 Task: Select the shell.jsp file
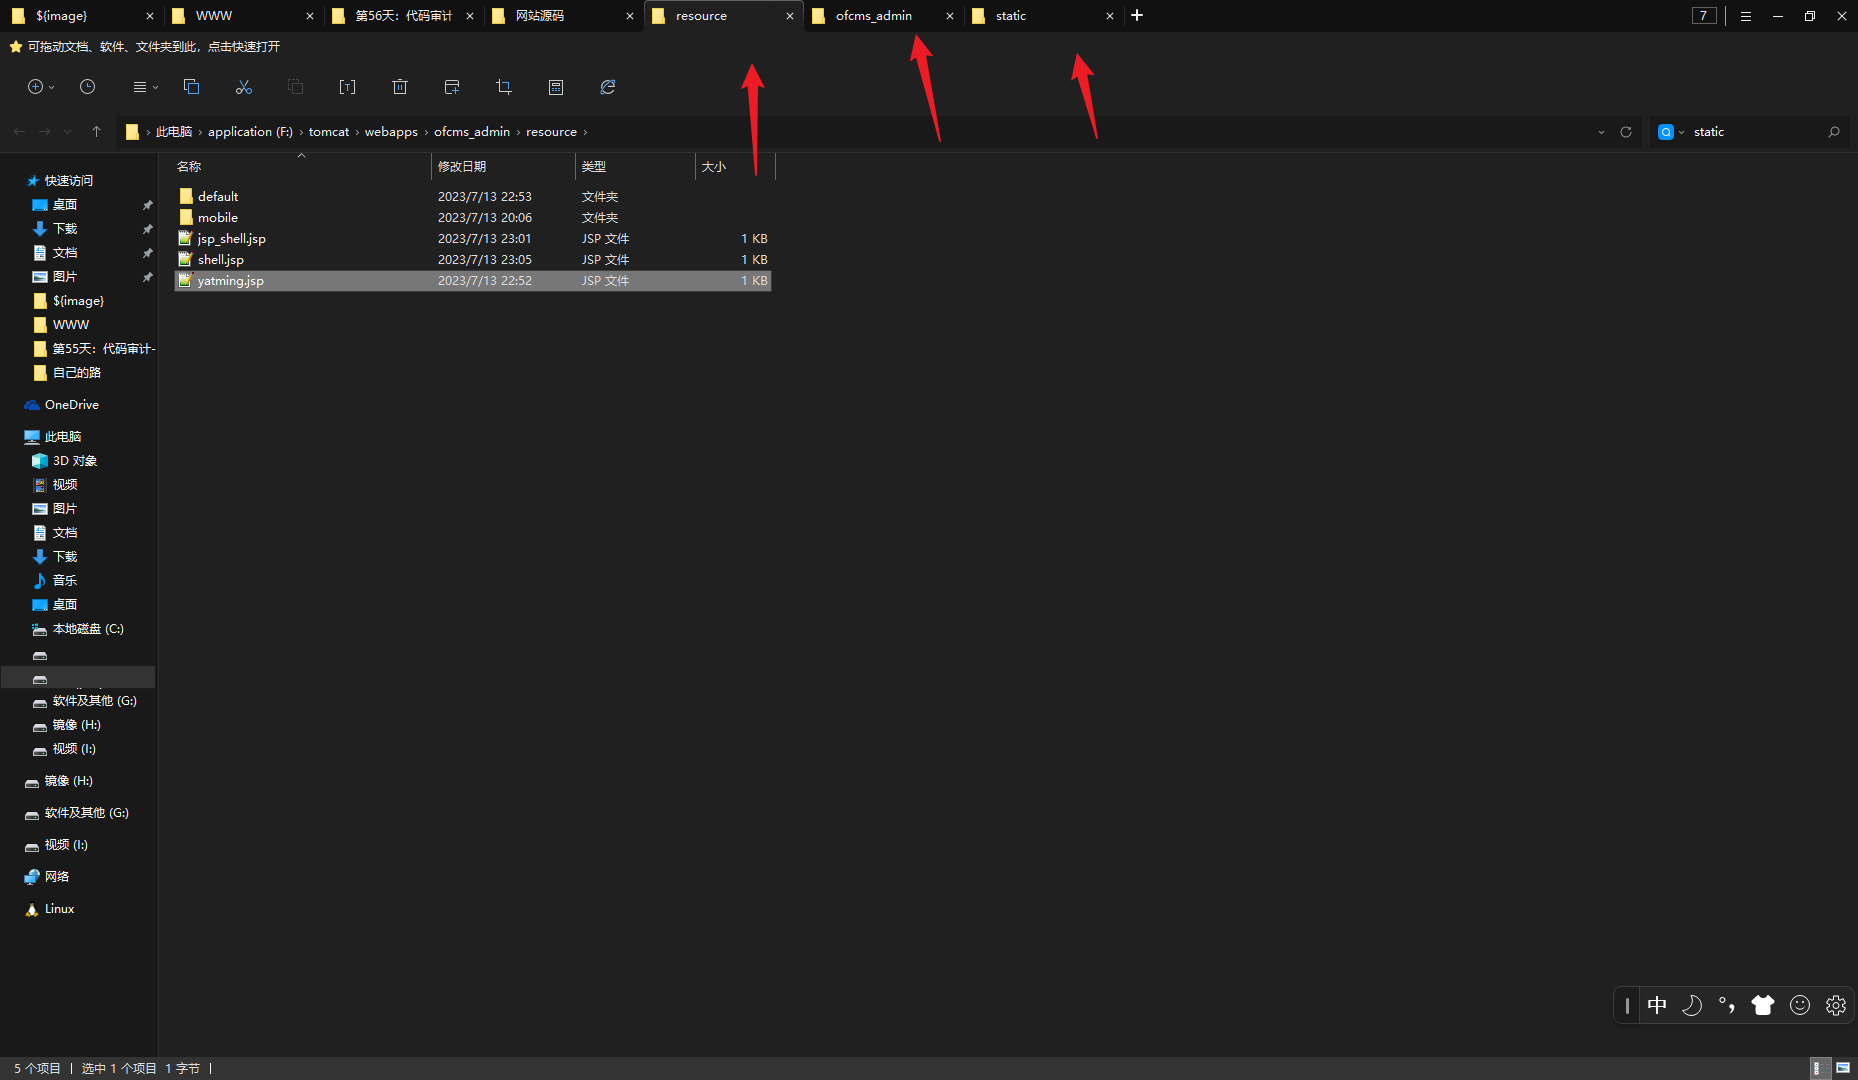pos(221,259)
